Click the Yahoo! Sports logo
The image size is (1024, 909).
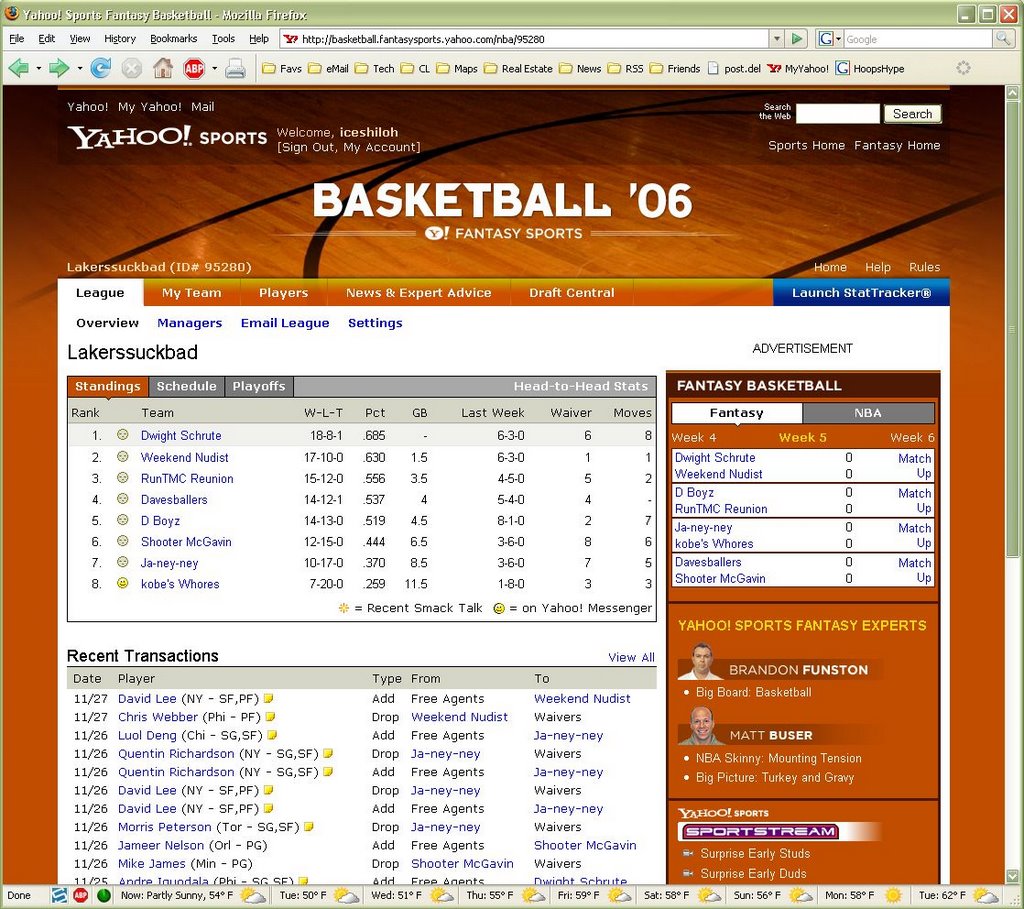tap(167, 138)
